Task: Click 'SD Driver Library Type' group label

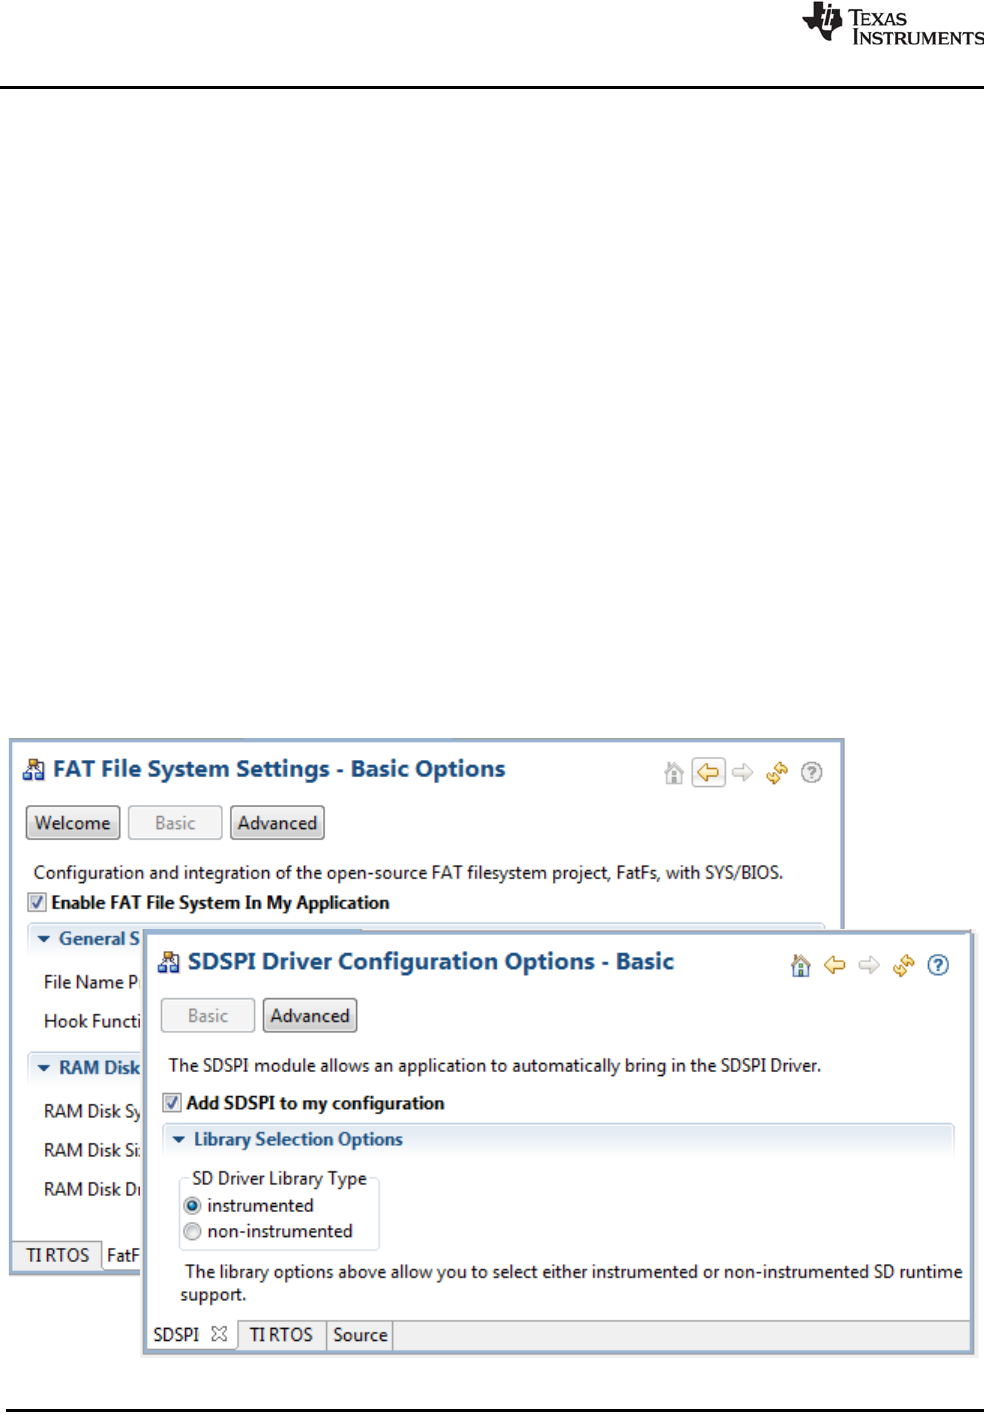Action: point(279,1179)
